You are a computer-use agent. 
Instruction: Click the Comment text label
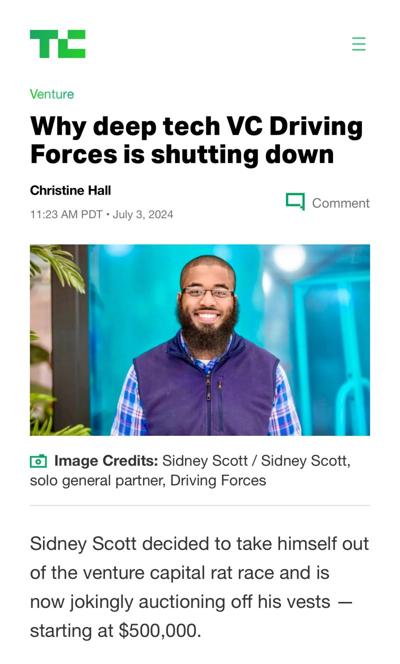341,203
